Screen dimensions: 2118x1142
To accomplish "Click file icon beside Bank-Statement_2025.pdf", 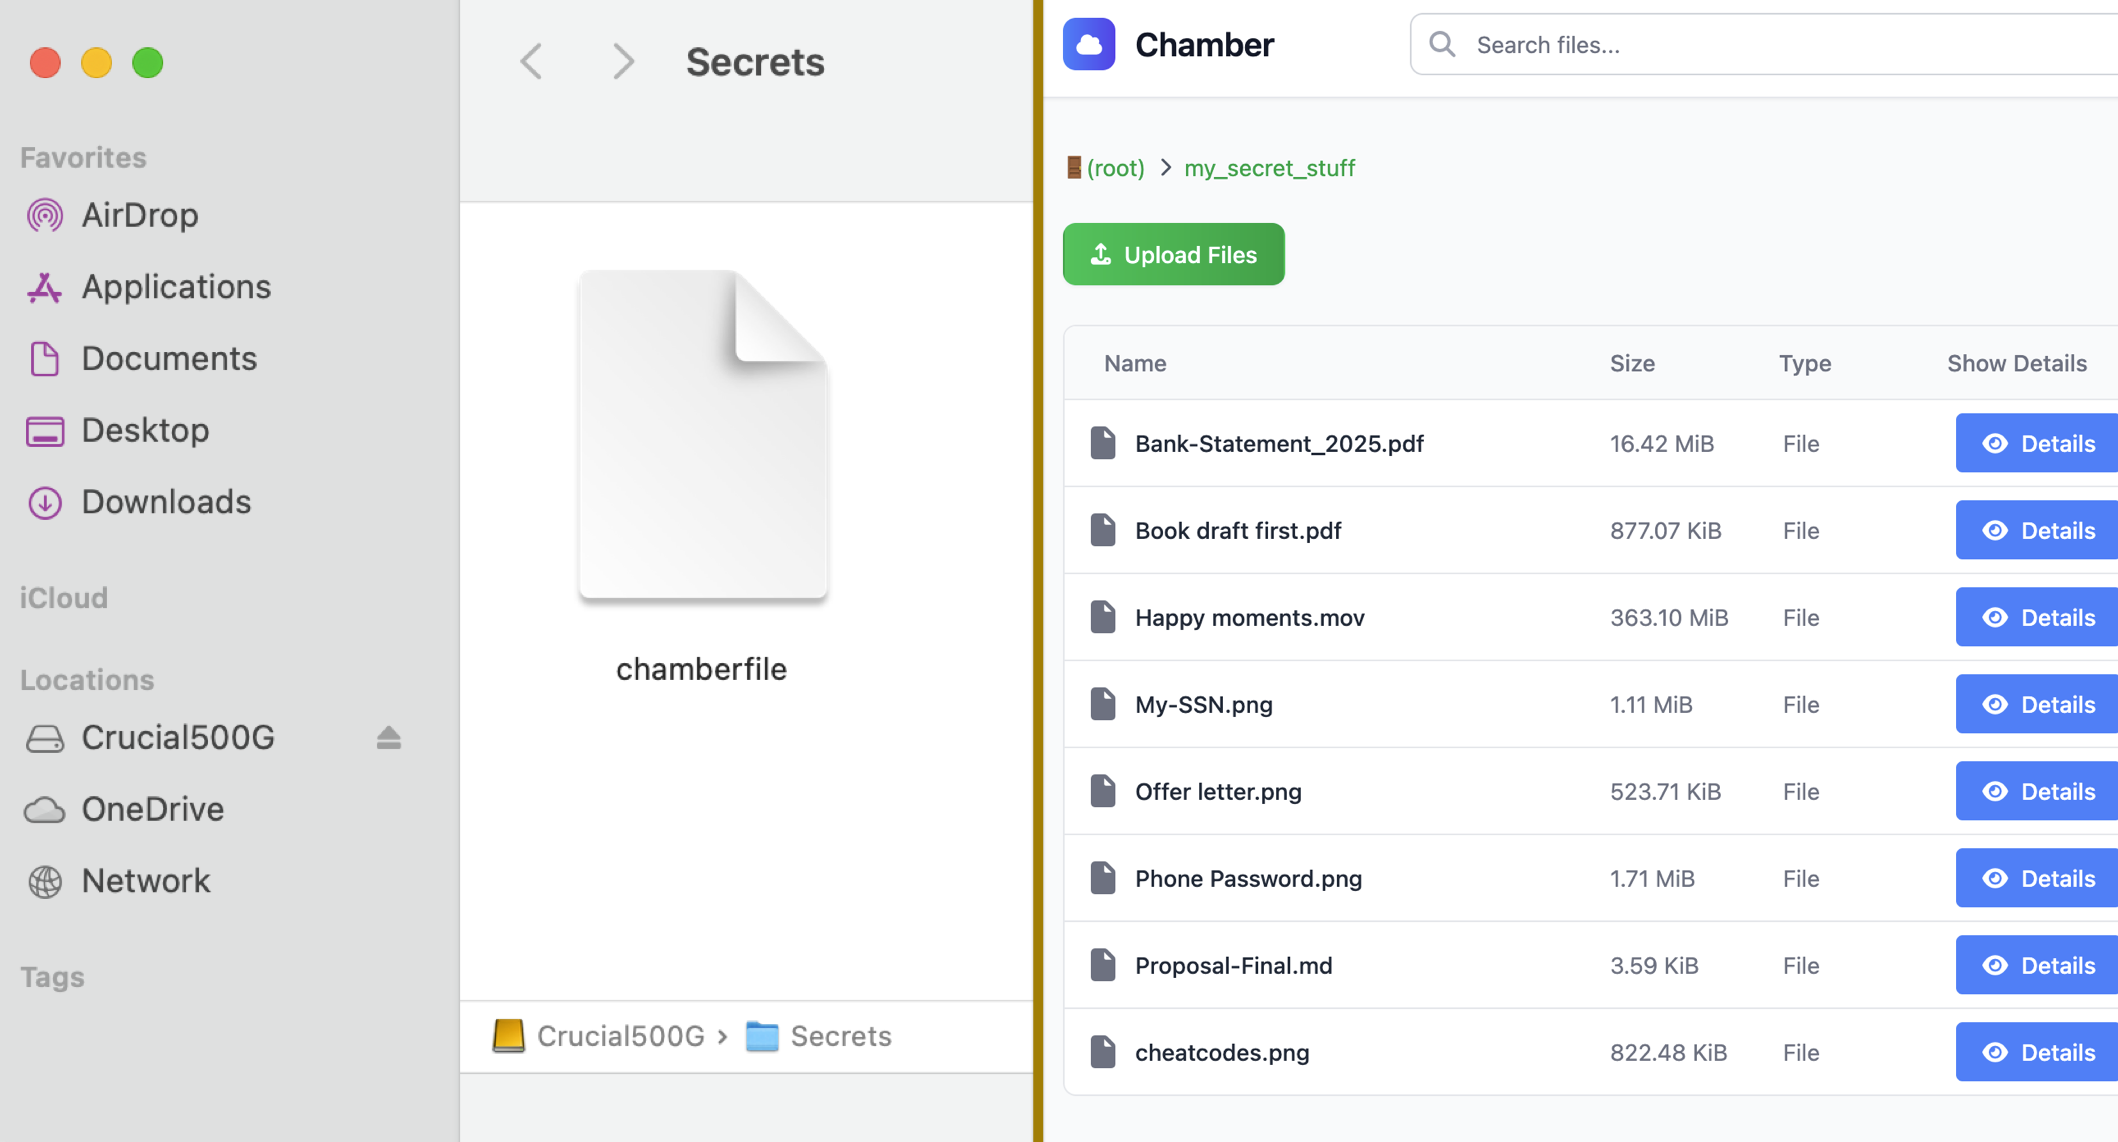I will [x=1103, y=443].
